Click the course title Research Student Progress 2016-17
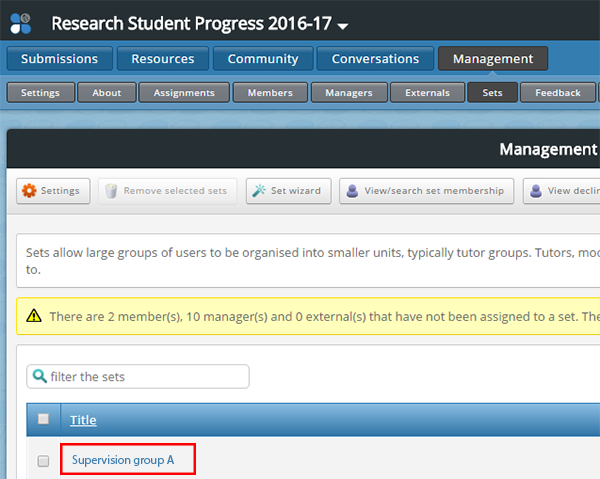Viewport: 600px width, 479px height. coord(191,23)
